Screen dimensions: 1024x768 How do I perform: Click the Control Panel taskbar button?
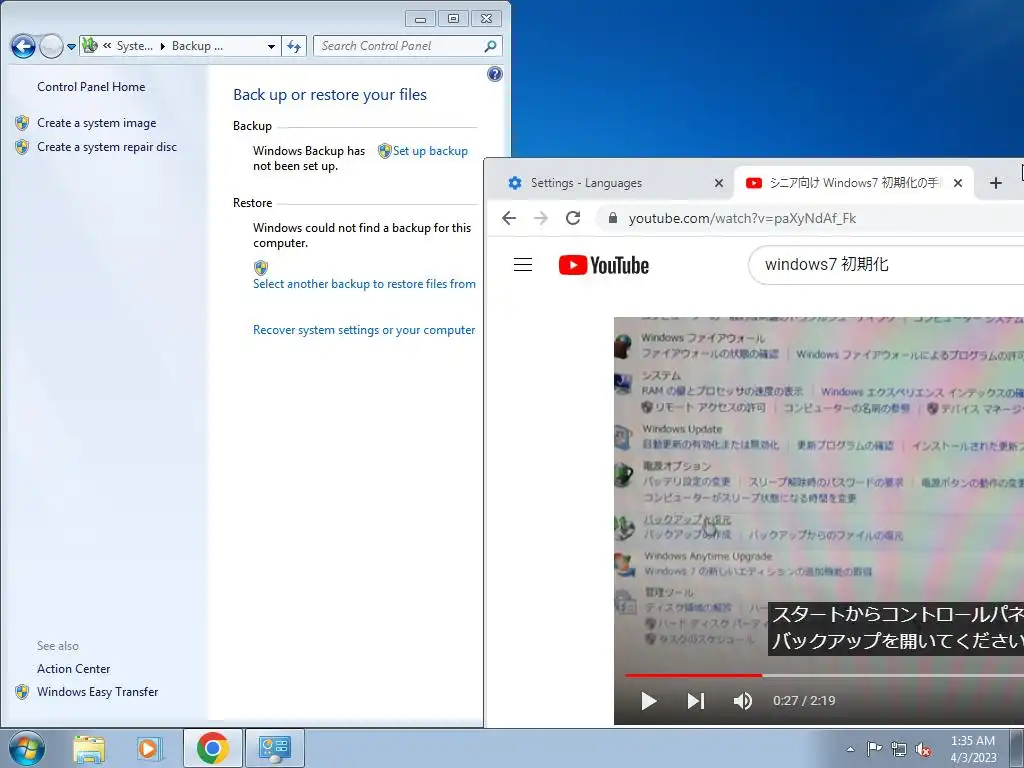point(274,748)
